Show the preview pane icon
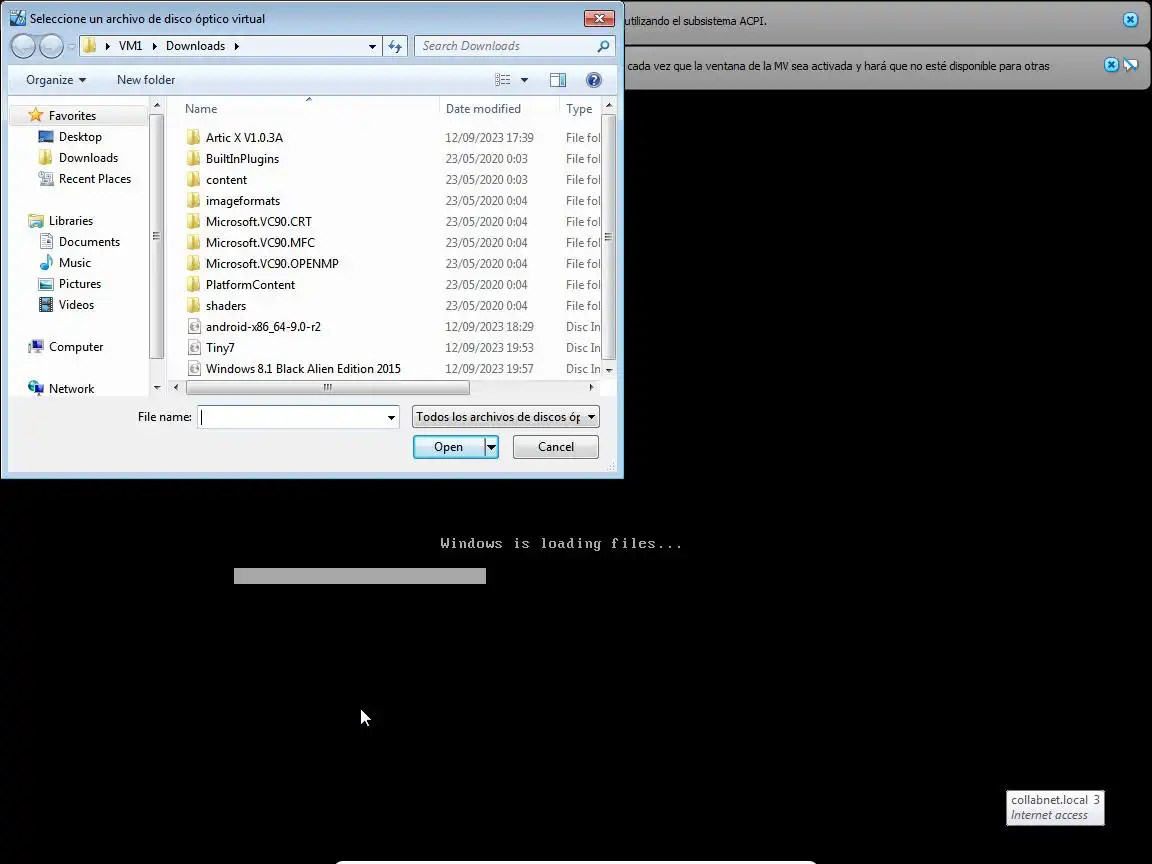 [x=558, y=80]
